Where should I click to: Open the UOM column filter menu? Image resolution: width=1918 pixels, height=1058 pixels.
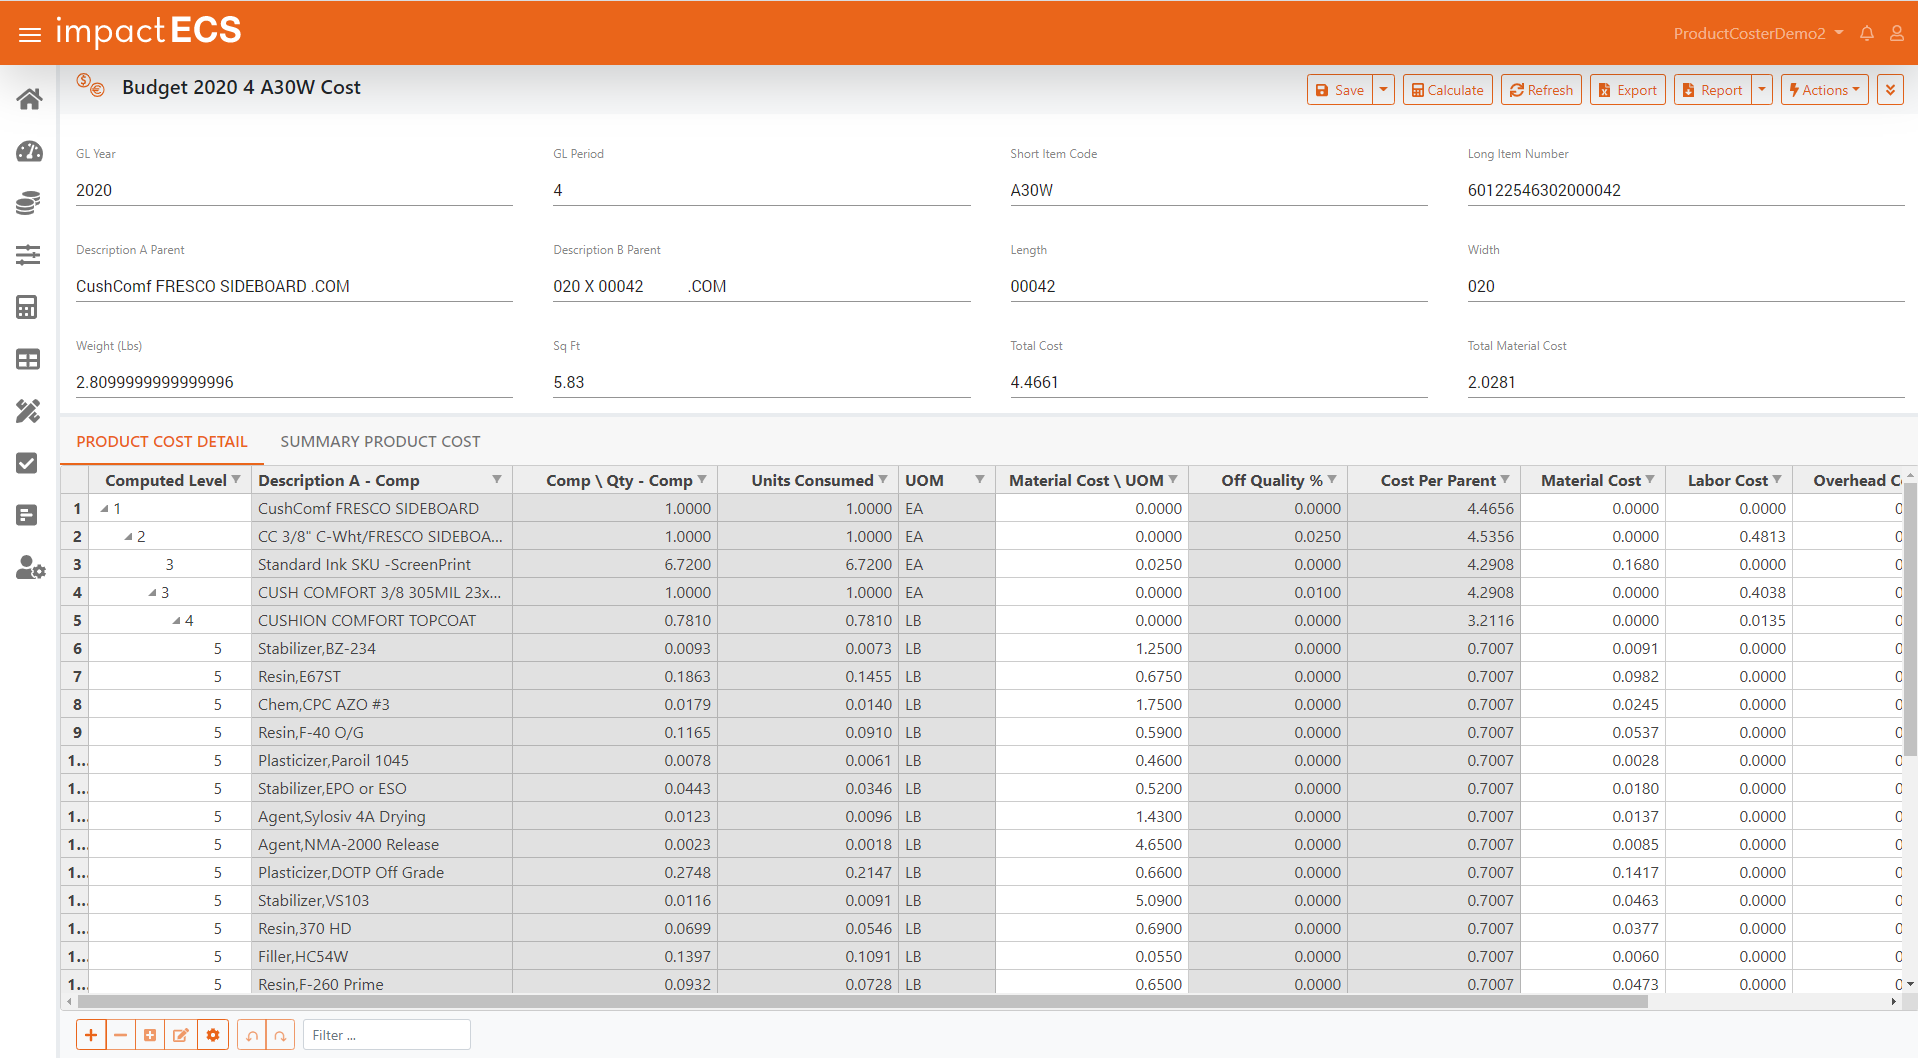click(980, 480)
